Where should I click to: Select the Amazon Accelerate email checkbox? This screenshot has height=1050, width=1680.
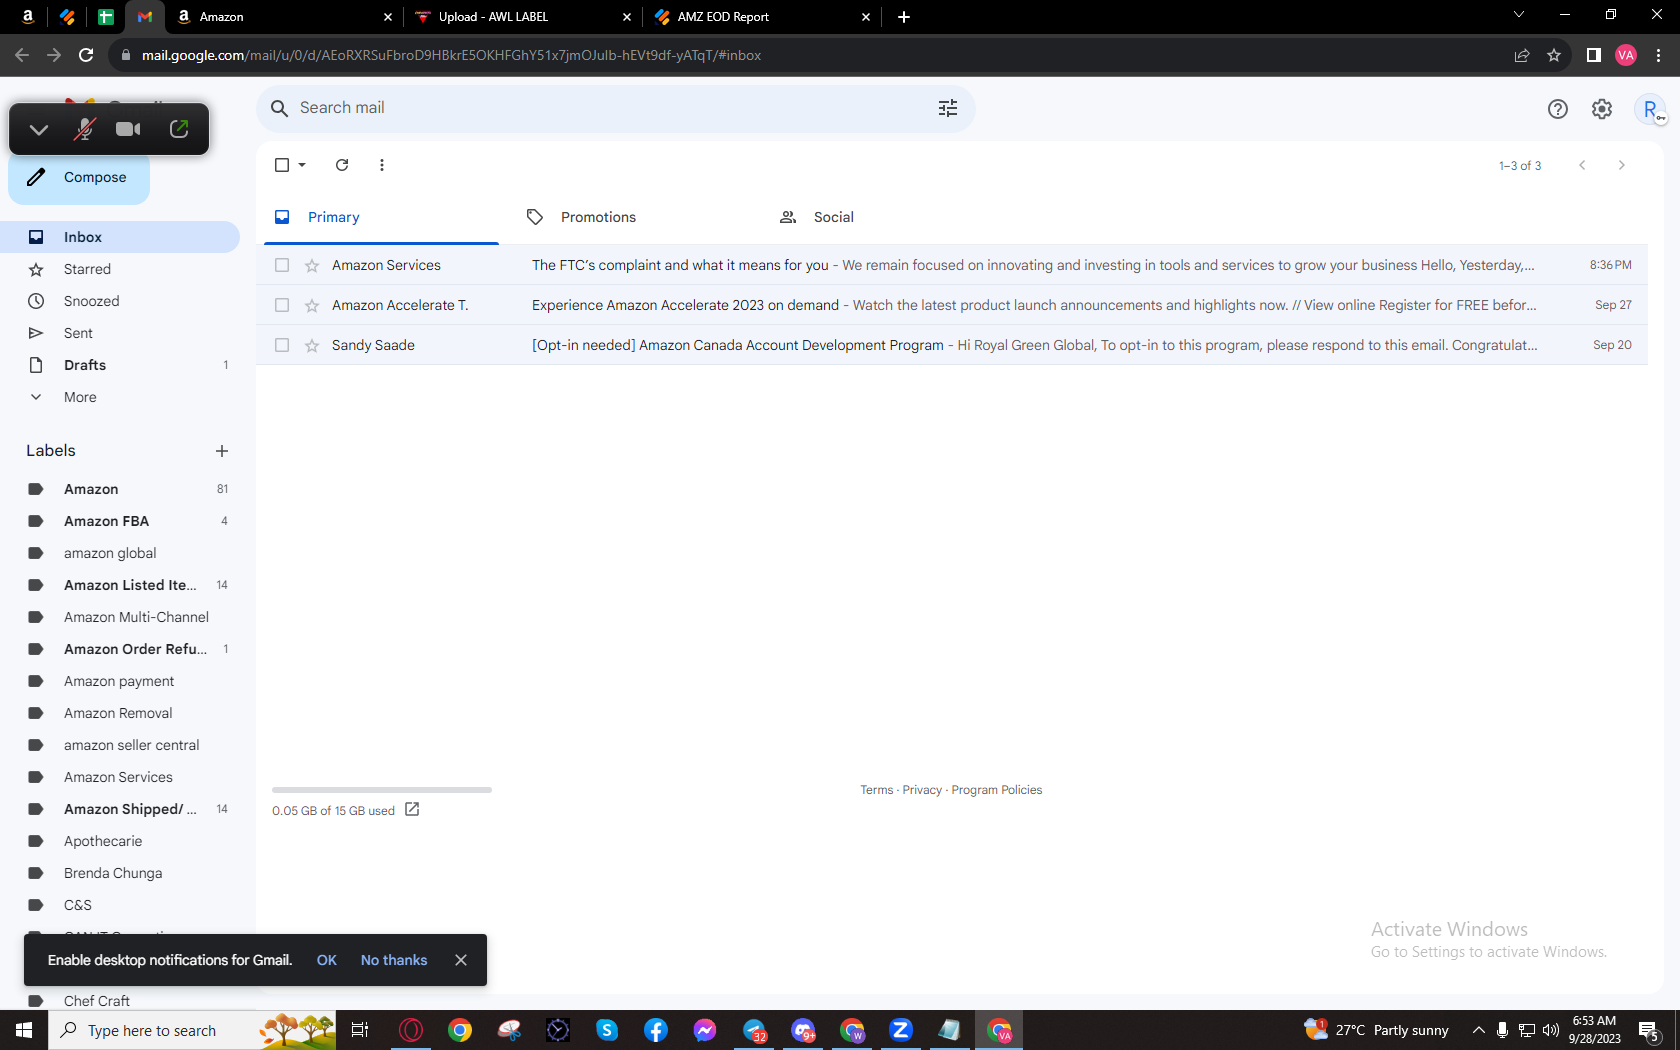tap(282, 305)
